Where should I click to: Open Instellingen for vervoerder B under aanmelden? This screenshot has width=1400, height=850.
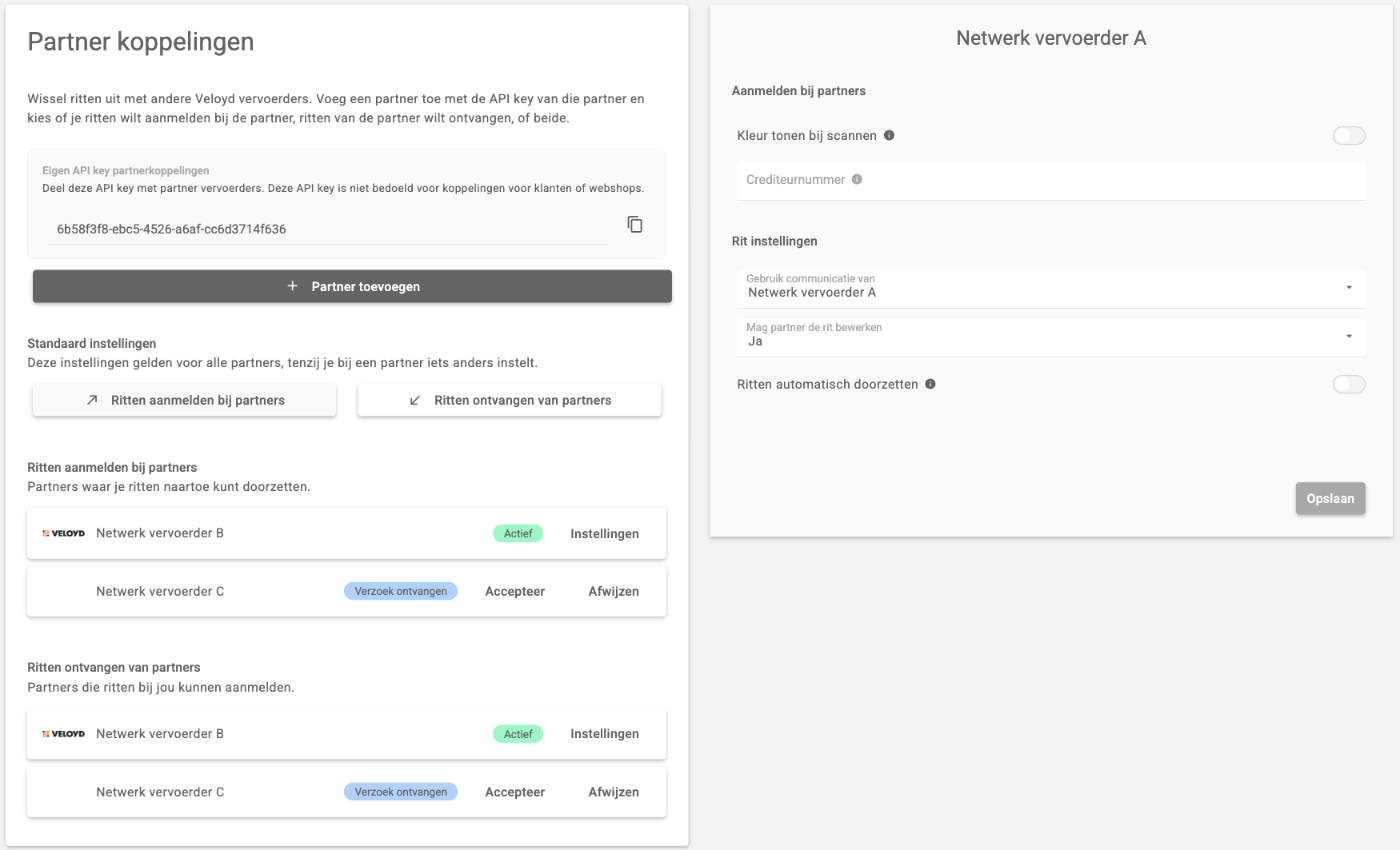[604, 534]
